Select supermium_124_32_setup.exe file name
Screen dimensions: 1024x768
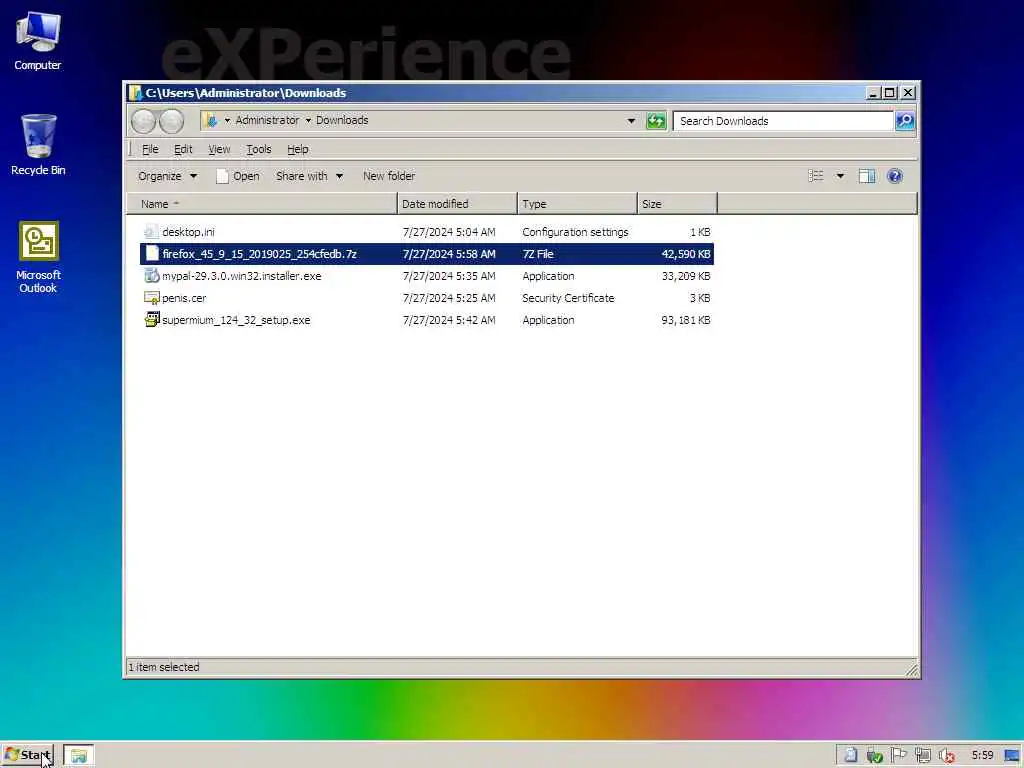[236, 320]
